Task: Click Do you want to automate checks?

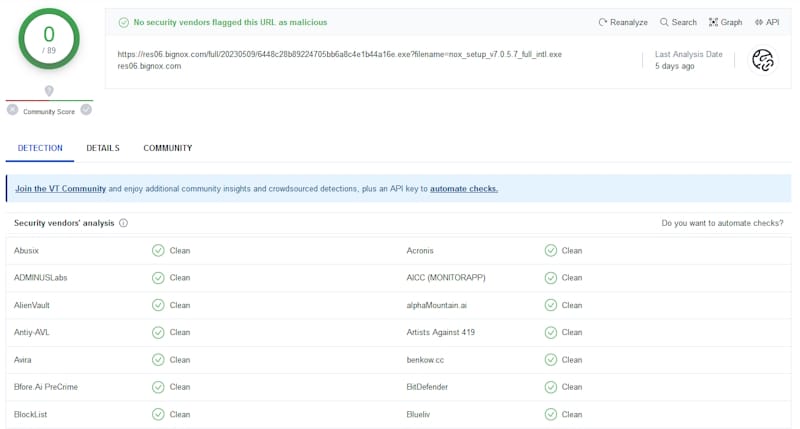Action: pyautogui.click(x=722, y=223)
